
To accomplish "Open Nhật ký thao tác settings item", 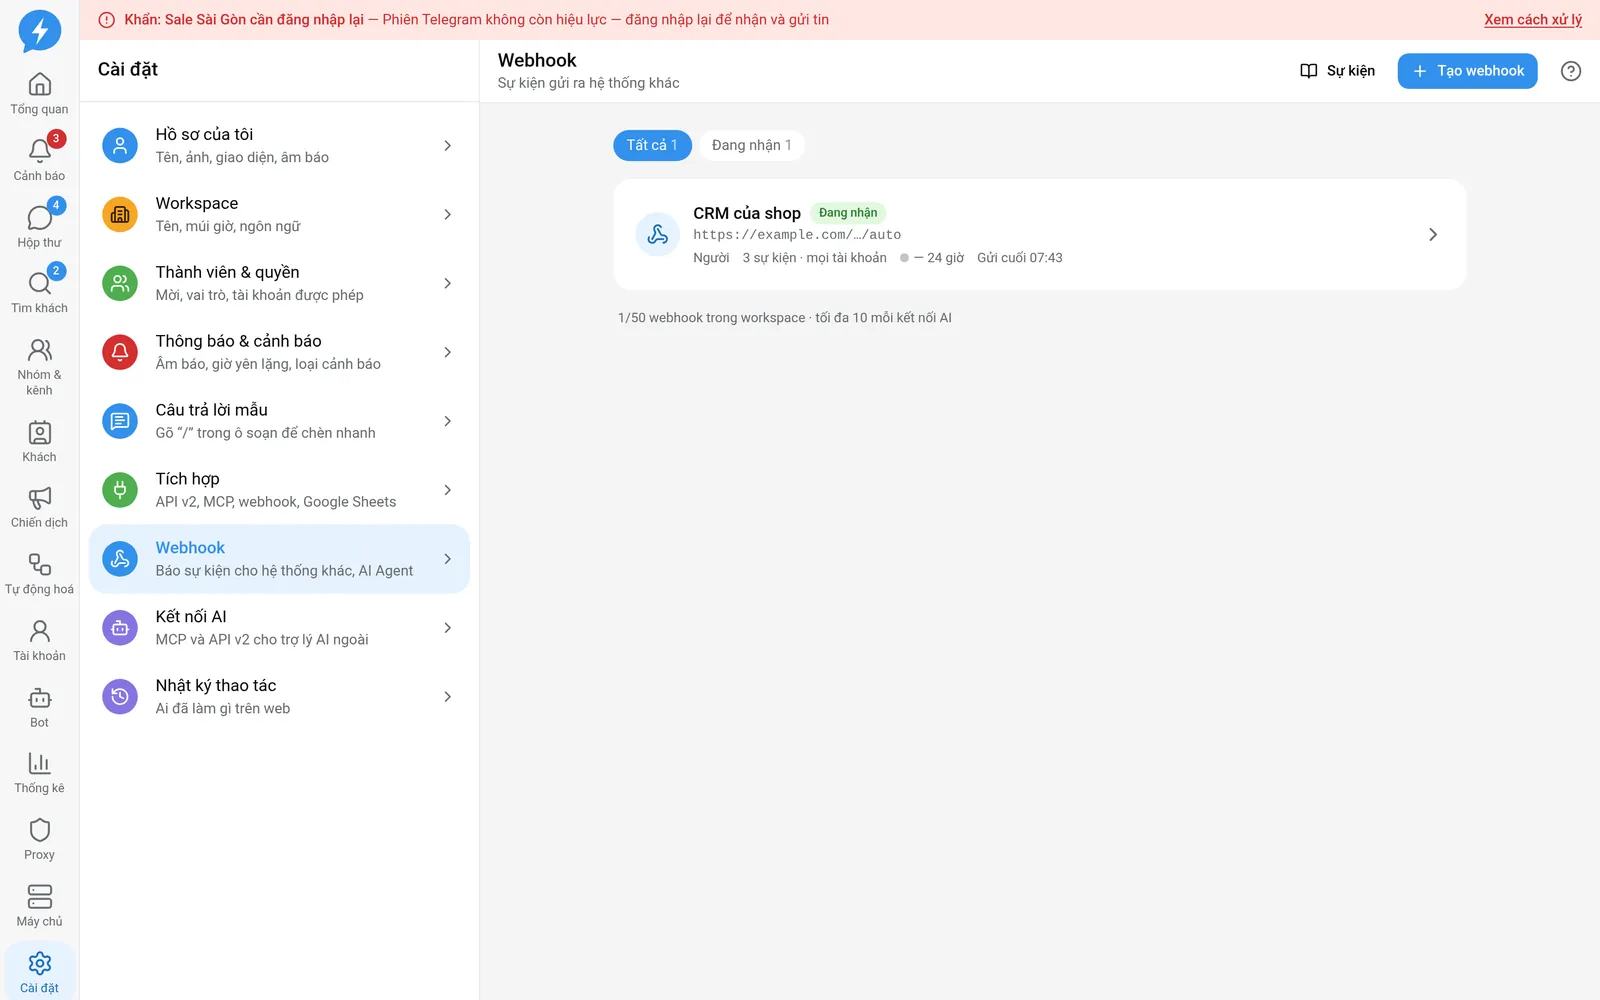I will (x=279, y=697).
